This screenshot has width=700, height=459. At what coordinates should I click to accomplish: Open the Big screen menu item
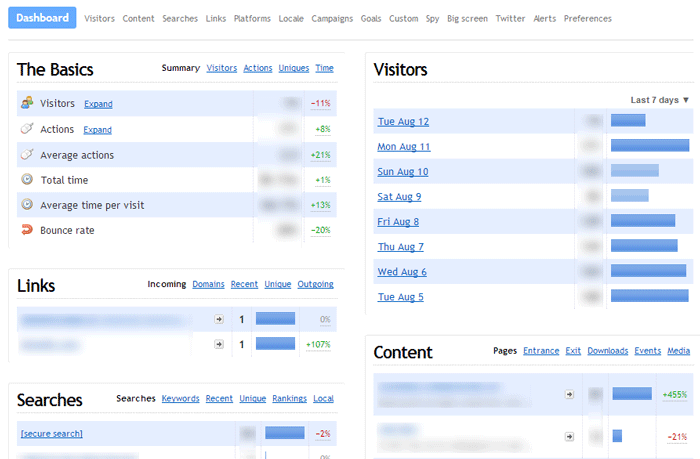tap(467, 18)
